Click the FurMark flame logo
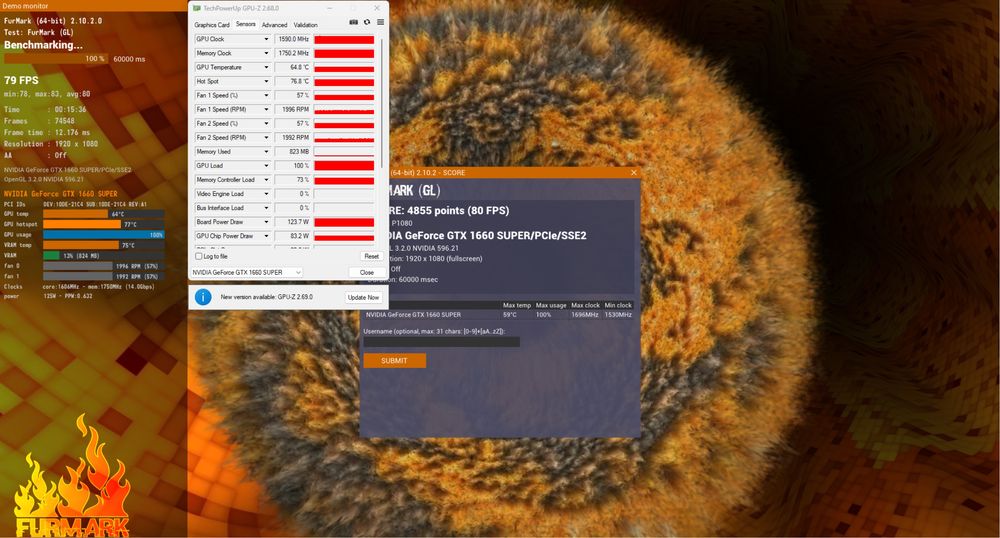Screen dimensions: 1000x538 click(x=71, y=477)
